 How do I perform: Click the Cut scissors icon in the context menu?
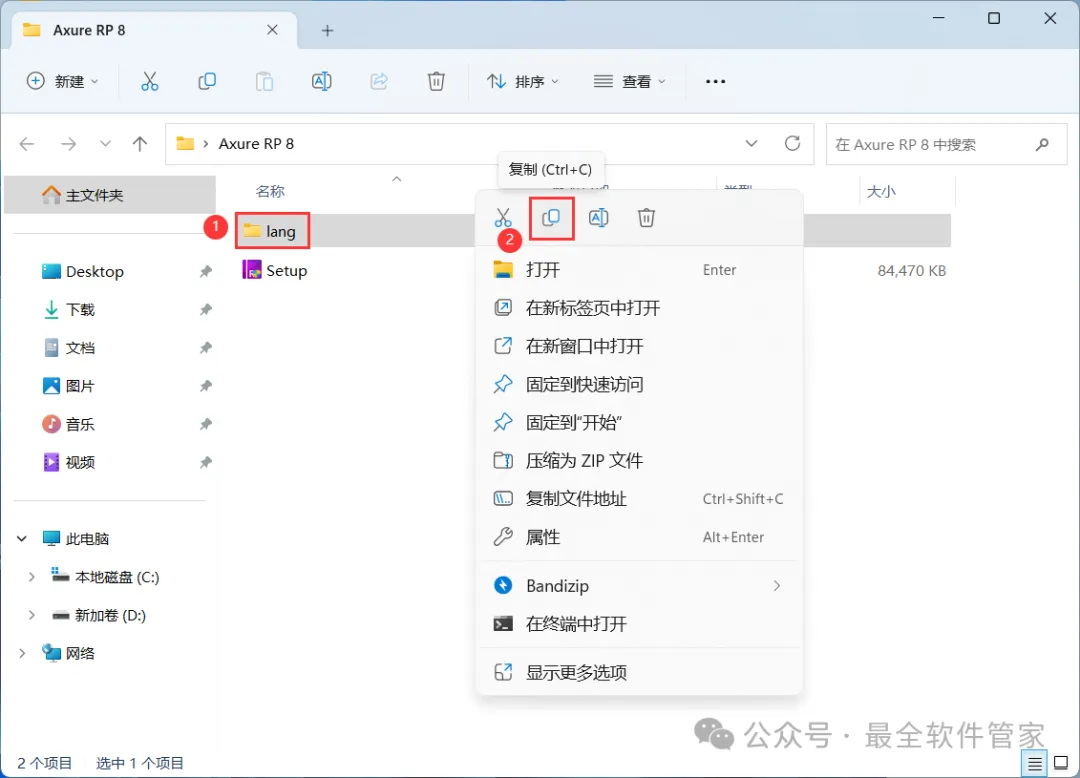tap(503, 218)
